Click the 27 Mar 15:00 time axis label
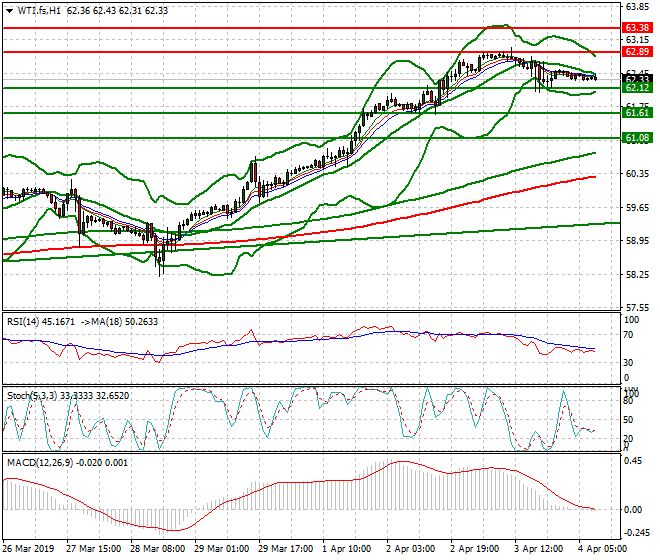 93,549
